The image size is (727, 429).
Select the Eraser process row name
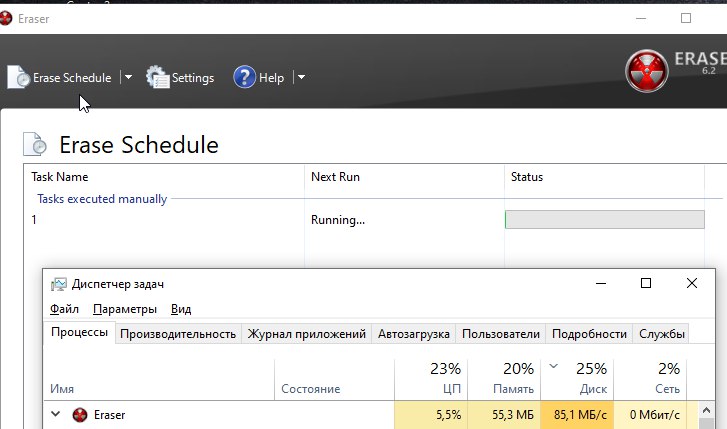point(109,415)
